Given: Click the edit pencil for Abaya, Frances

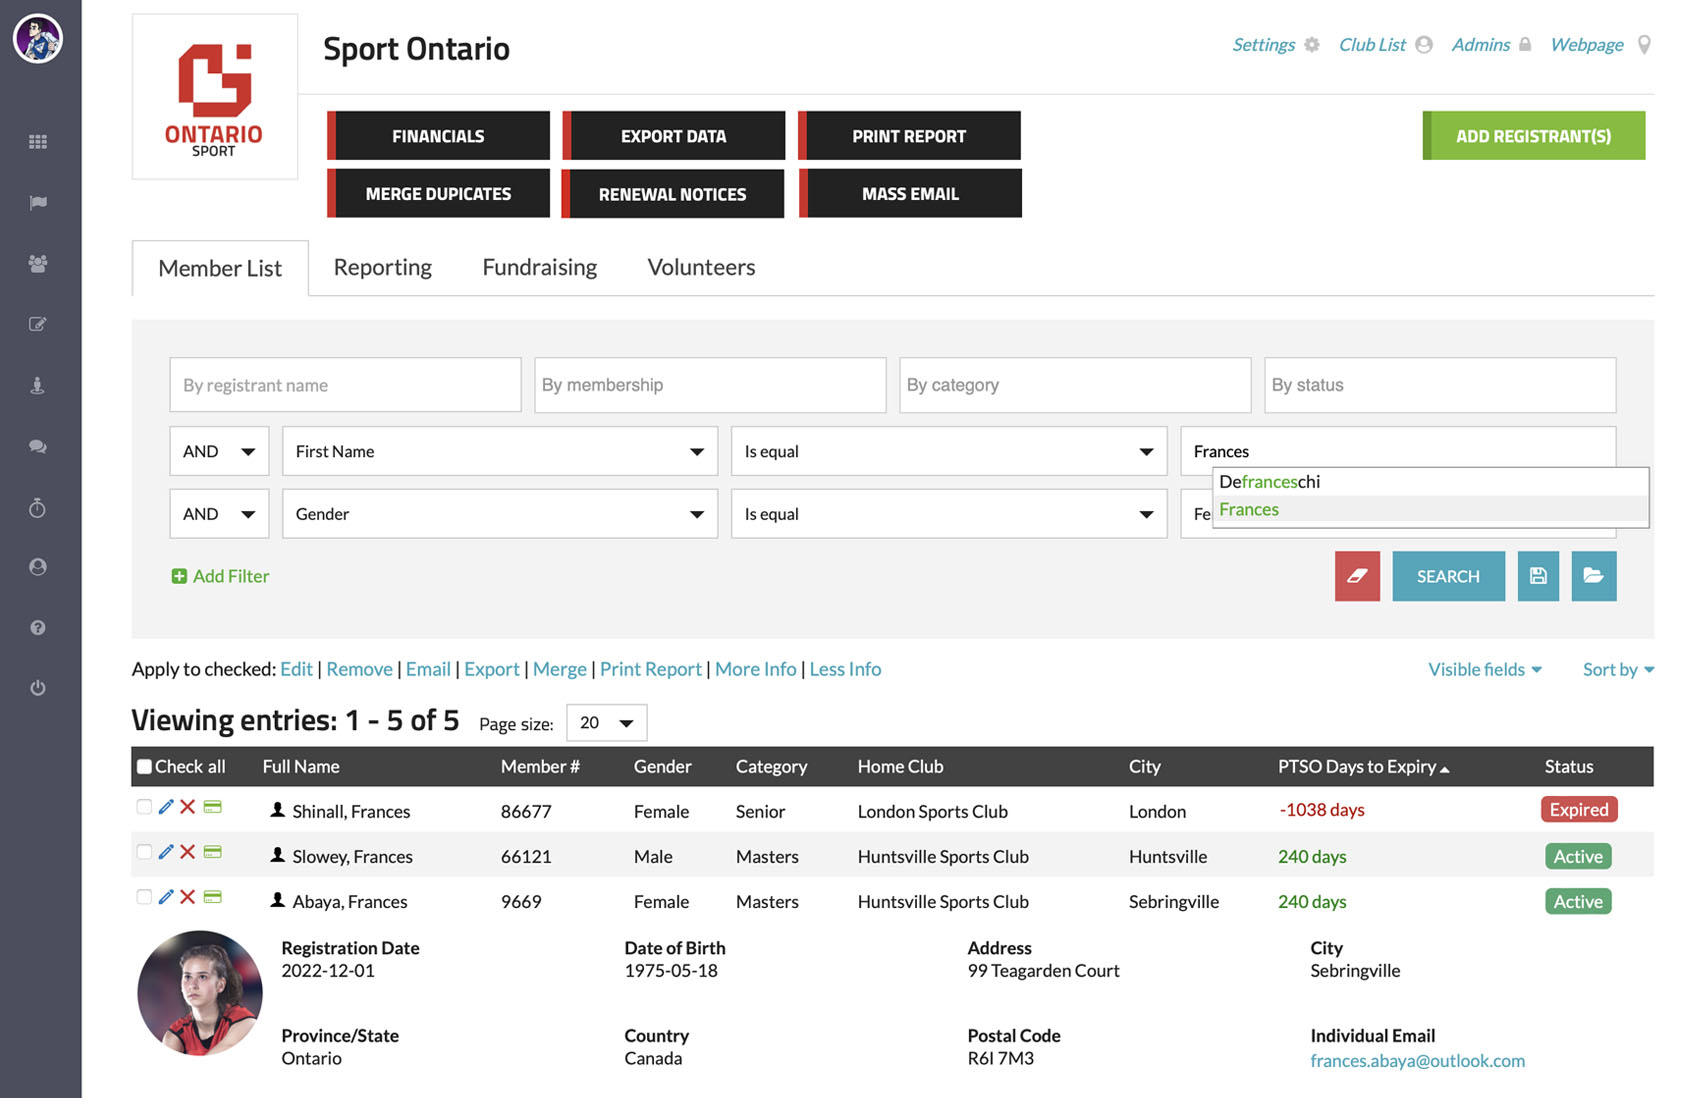Looking at the screenshot, I should click(x=165, y=897).
